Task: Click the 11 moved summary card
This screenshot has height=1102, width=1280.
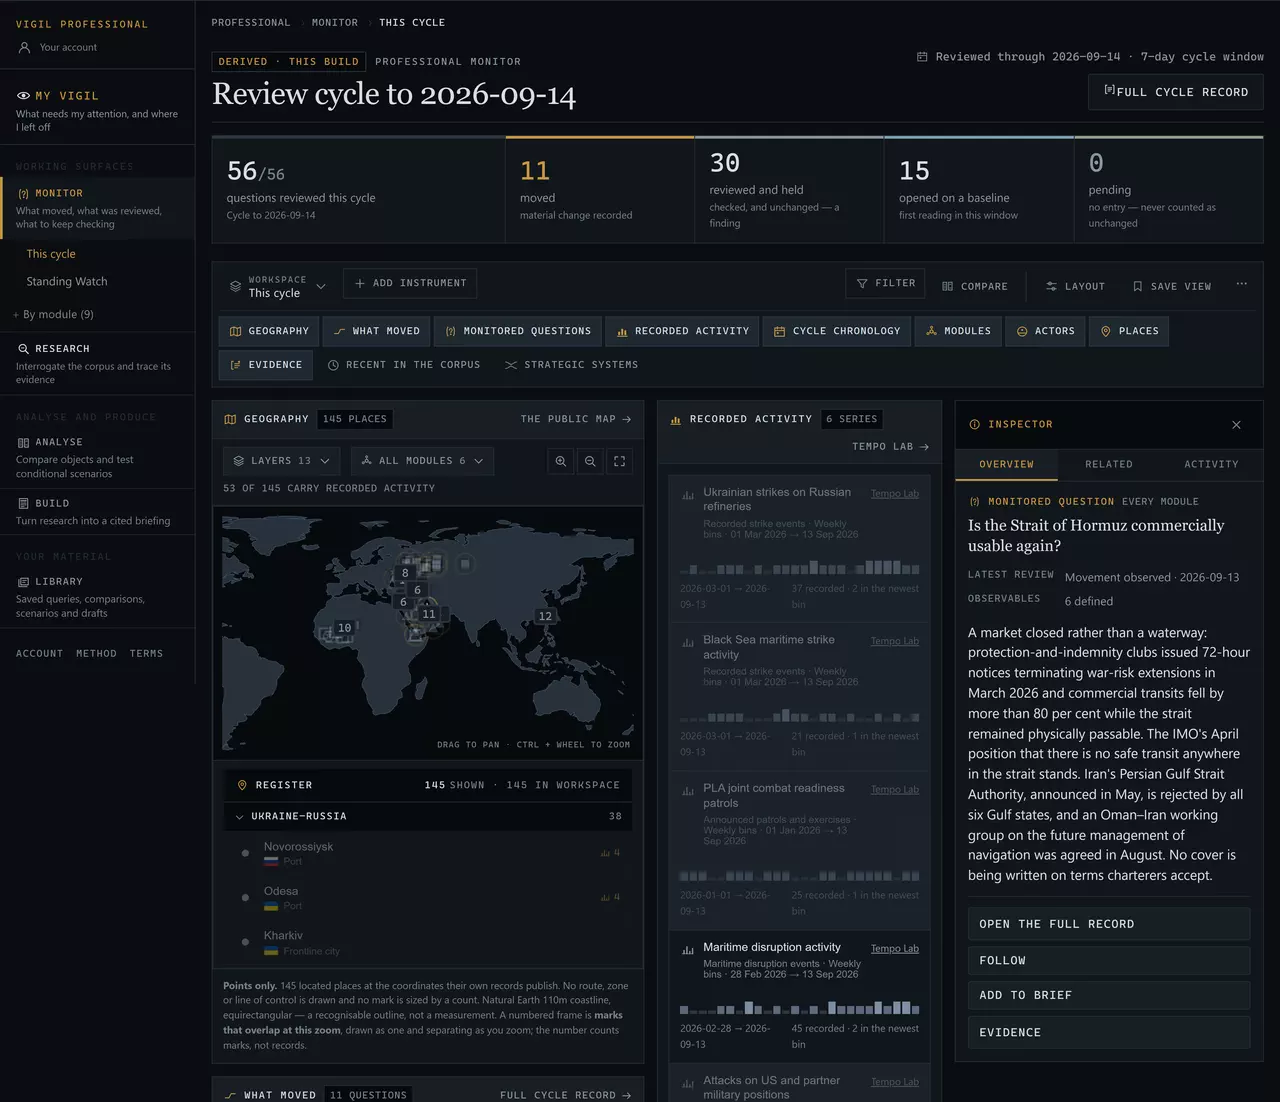Action: tap(600, 190)
